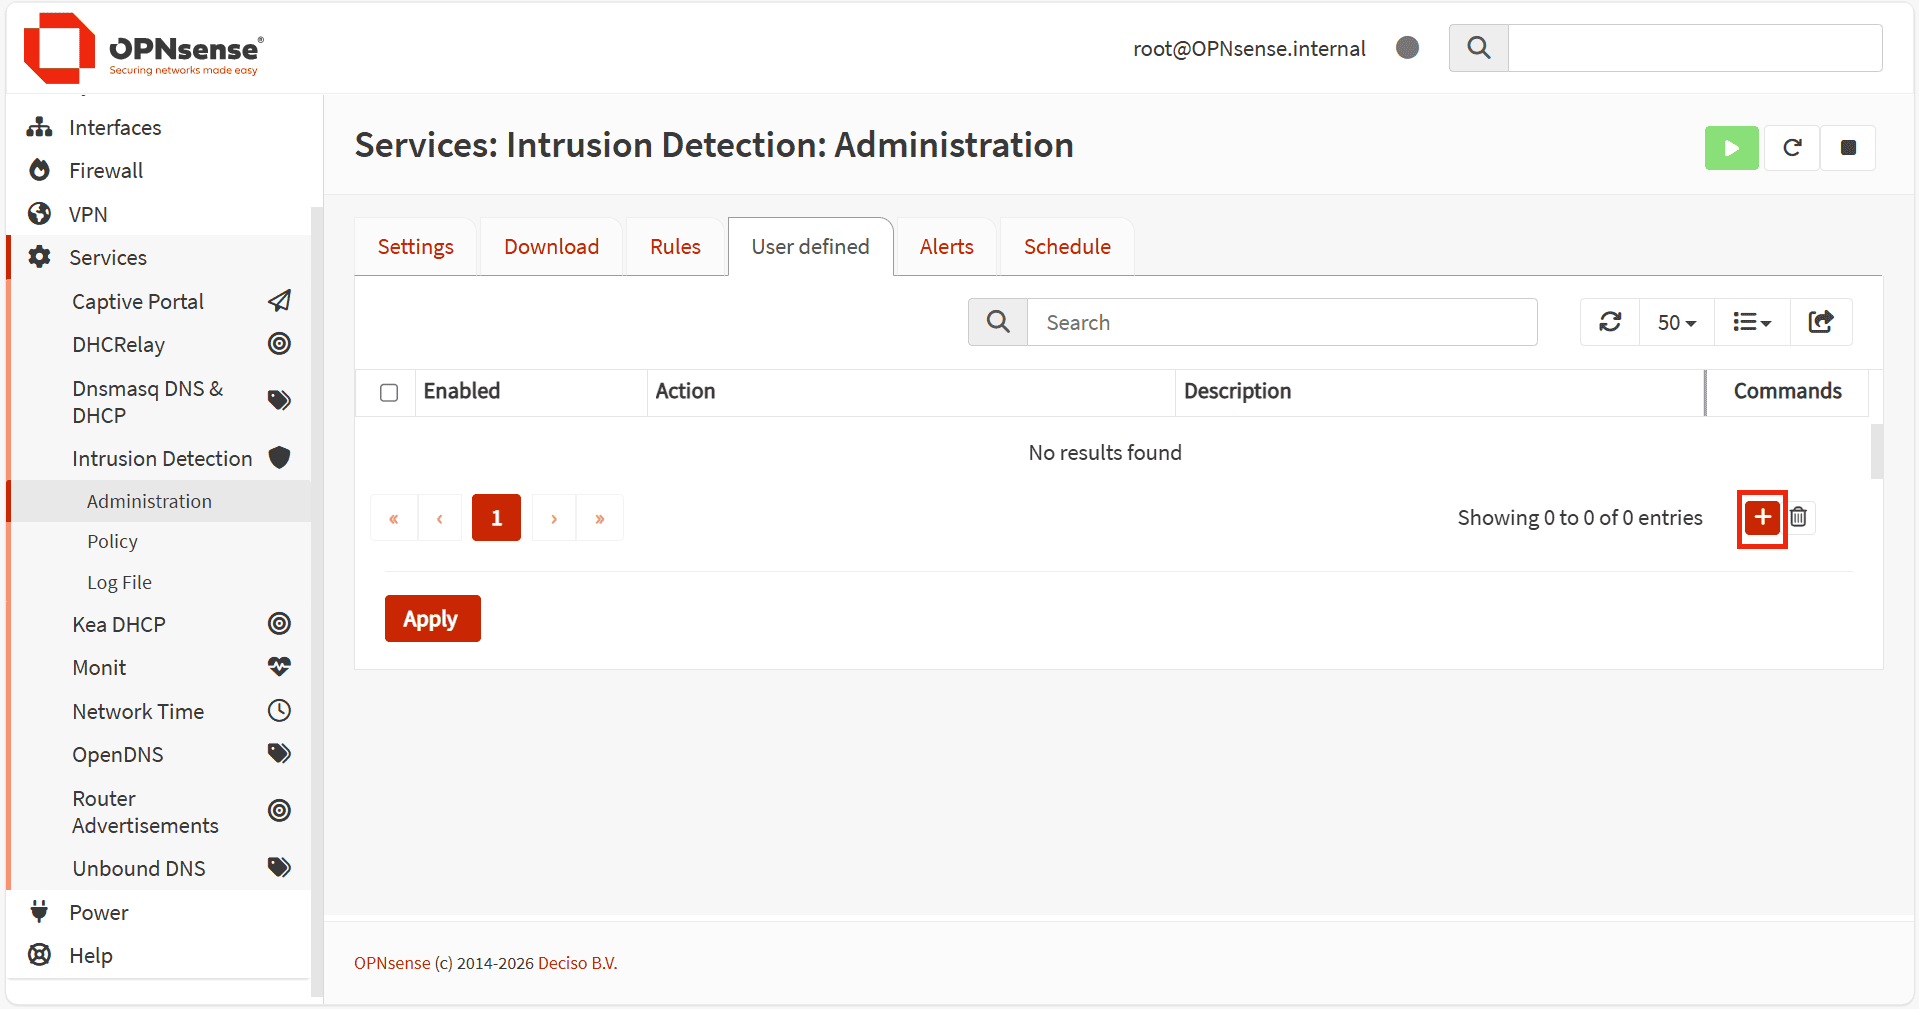Image resolution: width=1919 pixels, height=1009 pixels.
Task: Open the 50 rows-per-page dropdown
Action: point(1676,322)
